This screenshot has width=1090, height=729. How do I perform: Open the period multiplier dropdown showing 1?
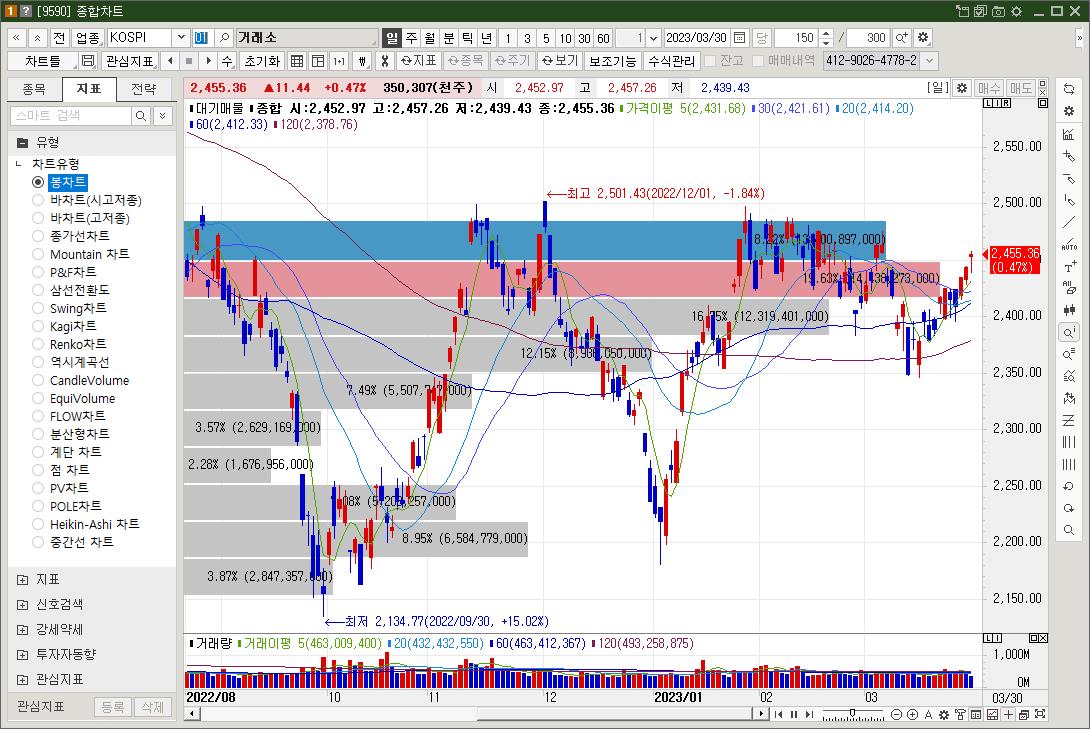point(653,38)
